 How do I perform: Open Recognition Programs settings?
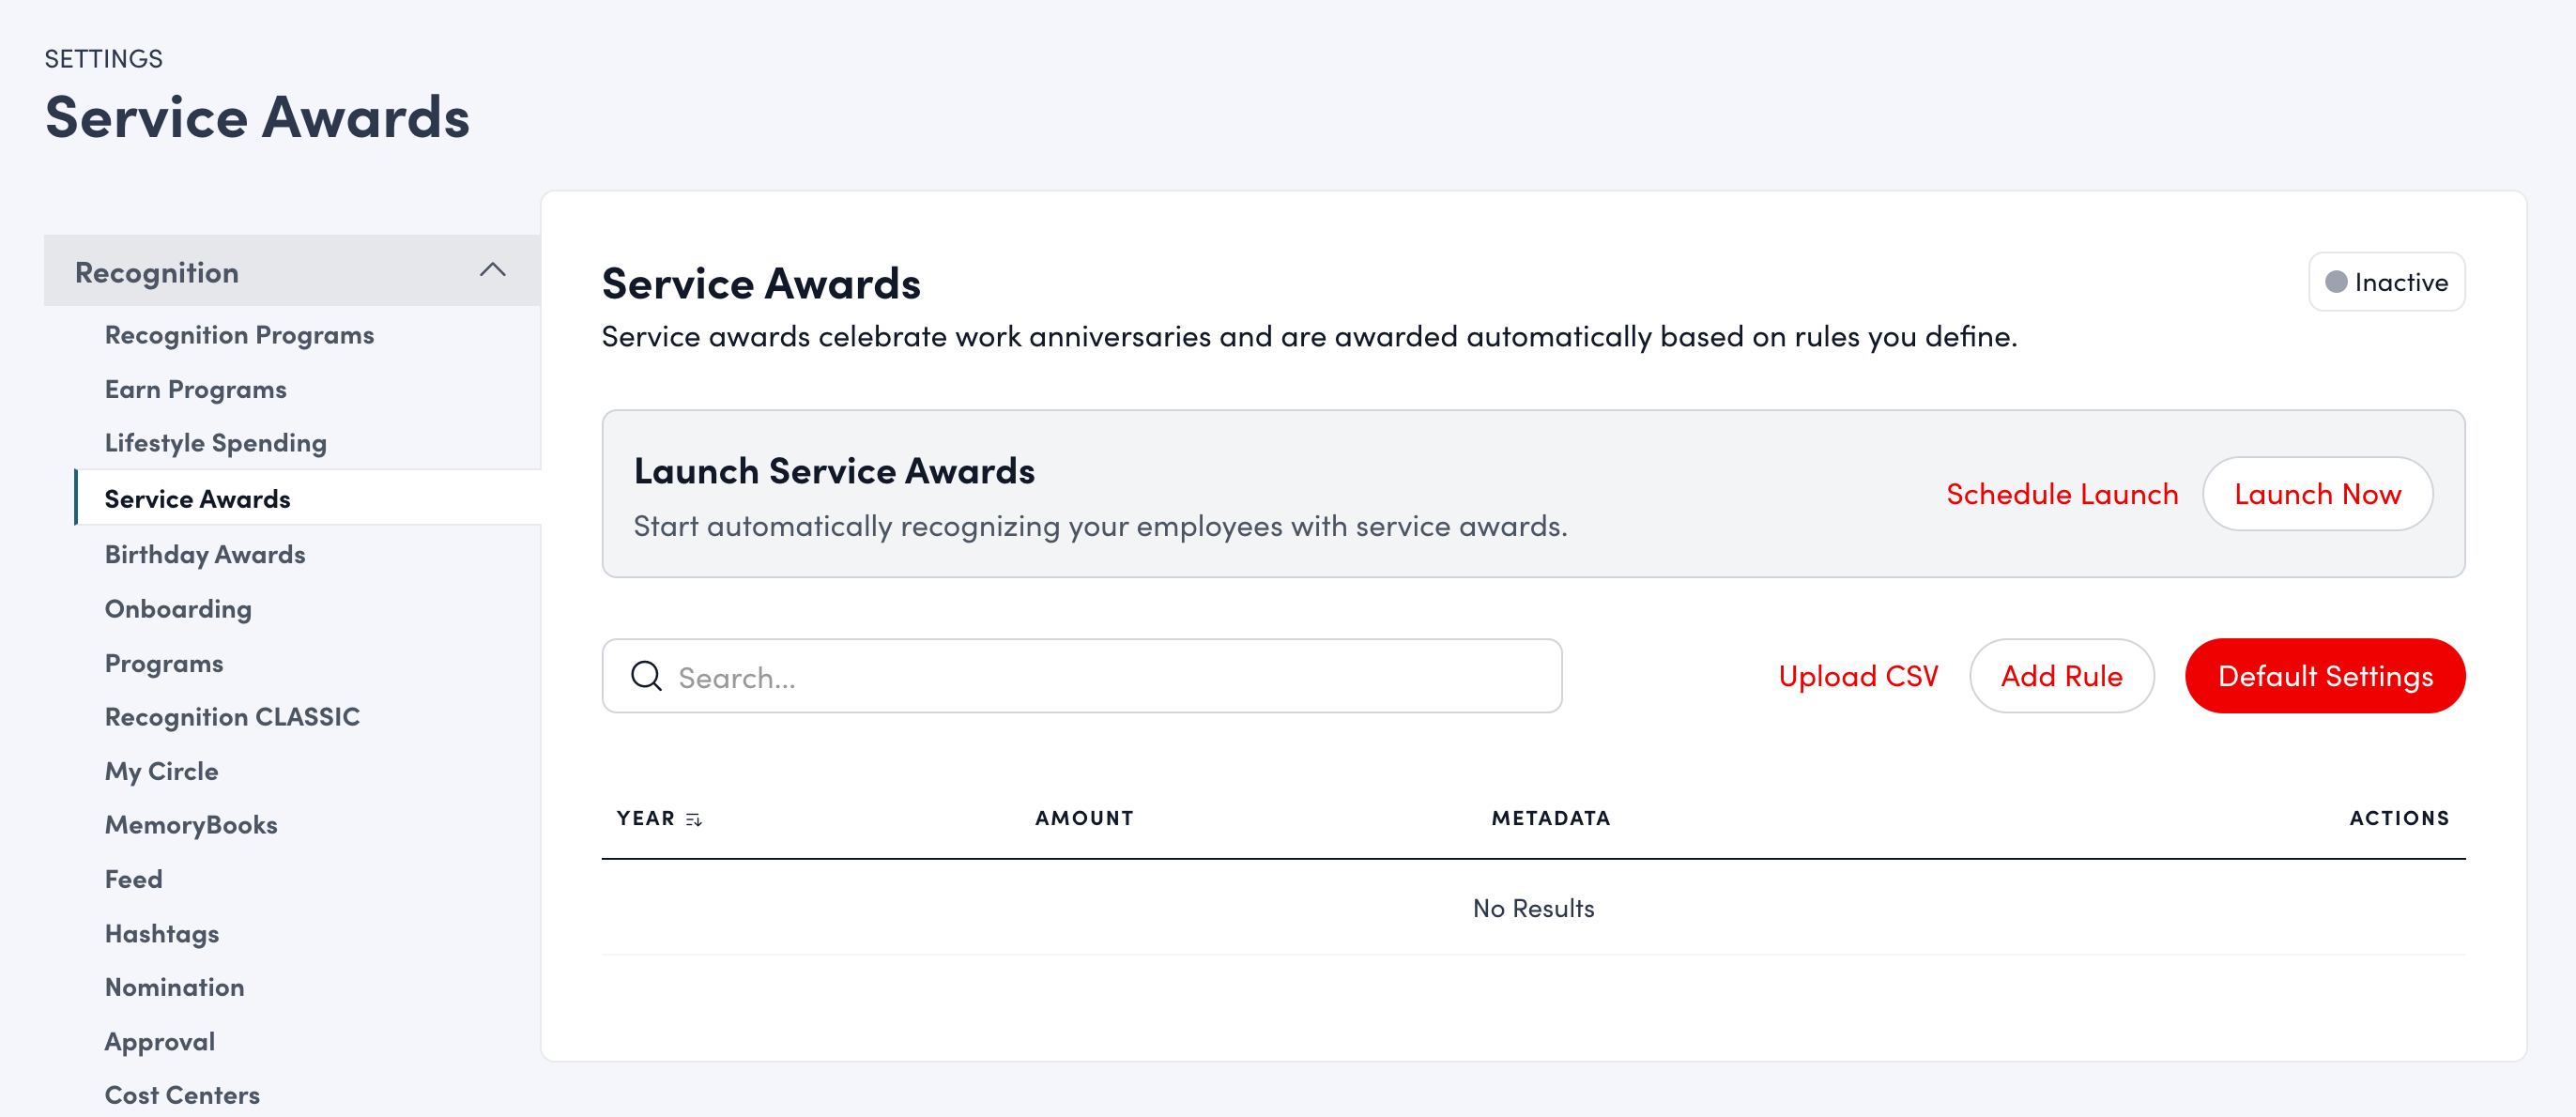coord(239,335)
